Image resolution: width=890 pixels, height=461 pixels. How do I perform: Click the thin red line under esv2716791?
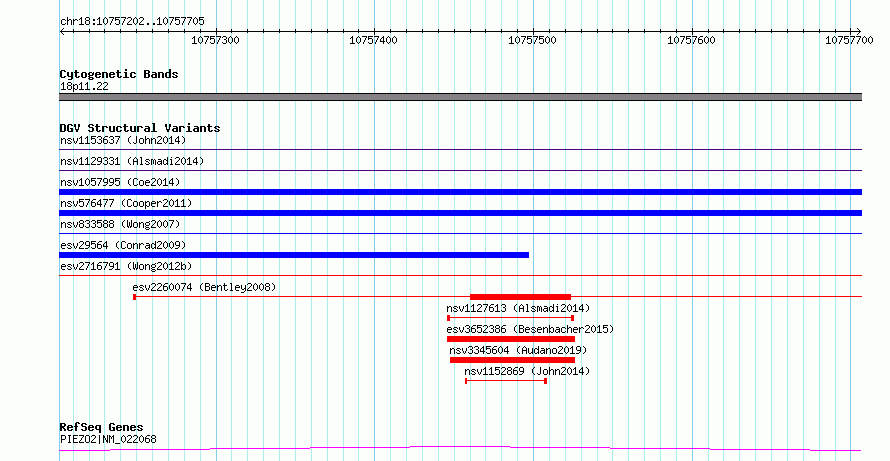[x=460, y=276]
